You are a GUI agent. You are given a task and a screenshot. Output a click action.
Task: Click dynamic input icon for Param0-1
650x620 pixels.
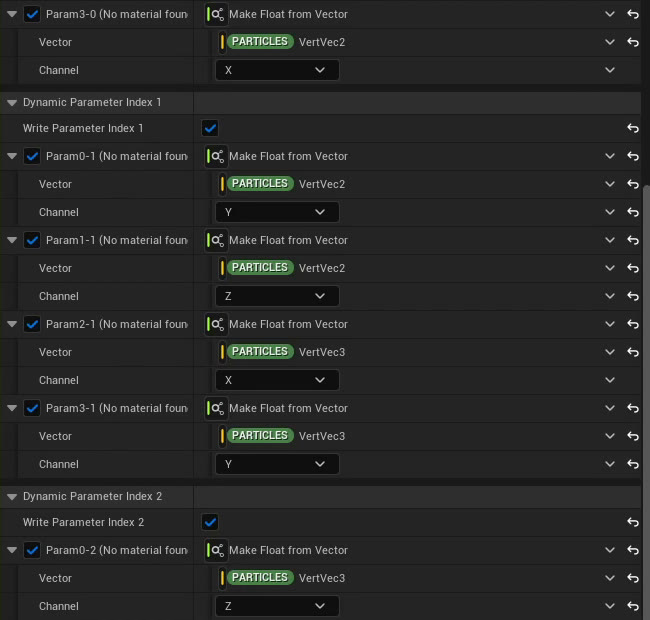pos(215,156)
